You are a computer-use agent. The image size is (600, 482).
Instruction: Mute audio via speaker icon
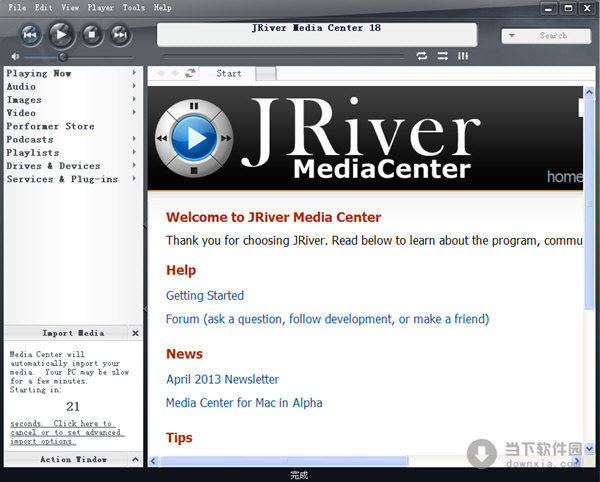click(x=15, y=57)
